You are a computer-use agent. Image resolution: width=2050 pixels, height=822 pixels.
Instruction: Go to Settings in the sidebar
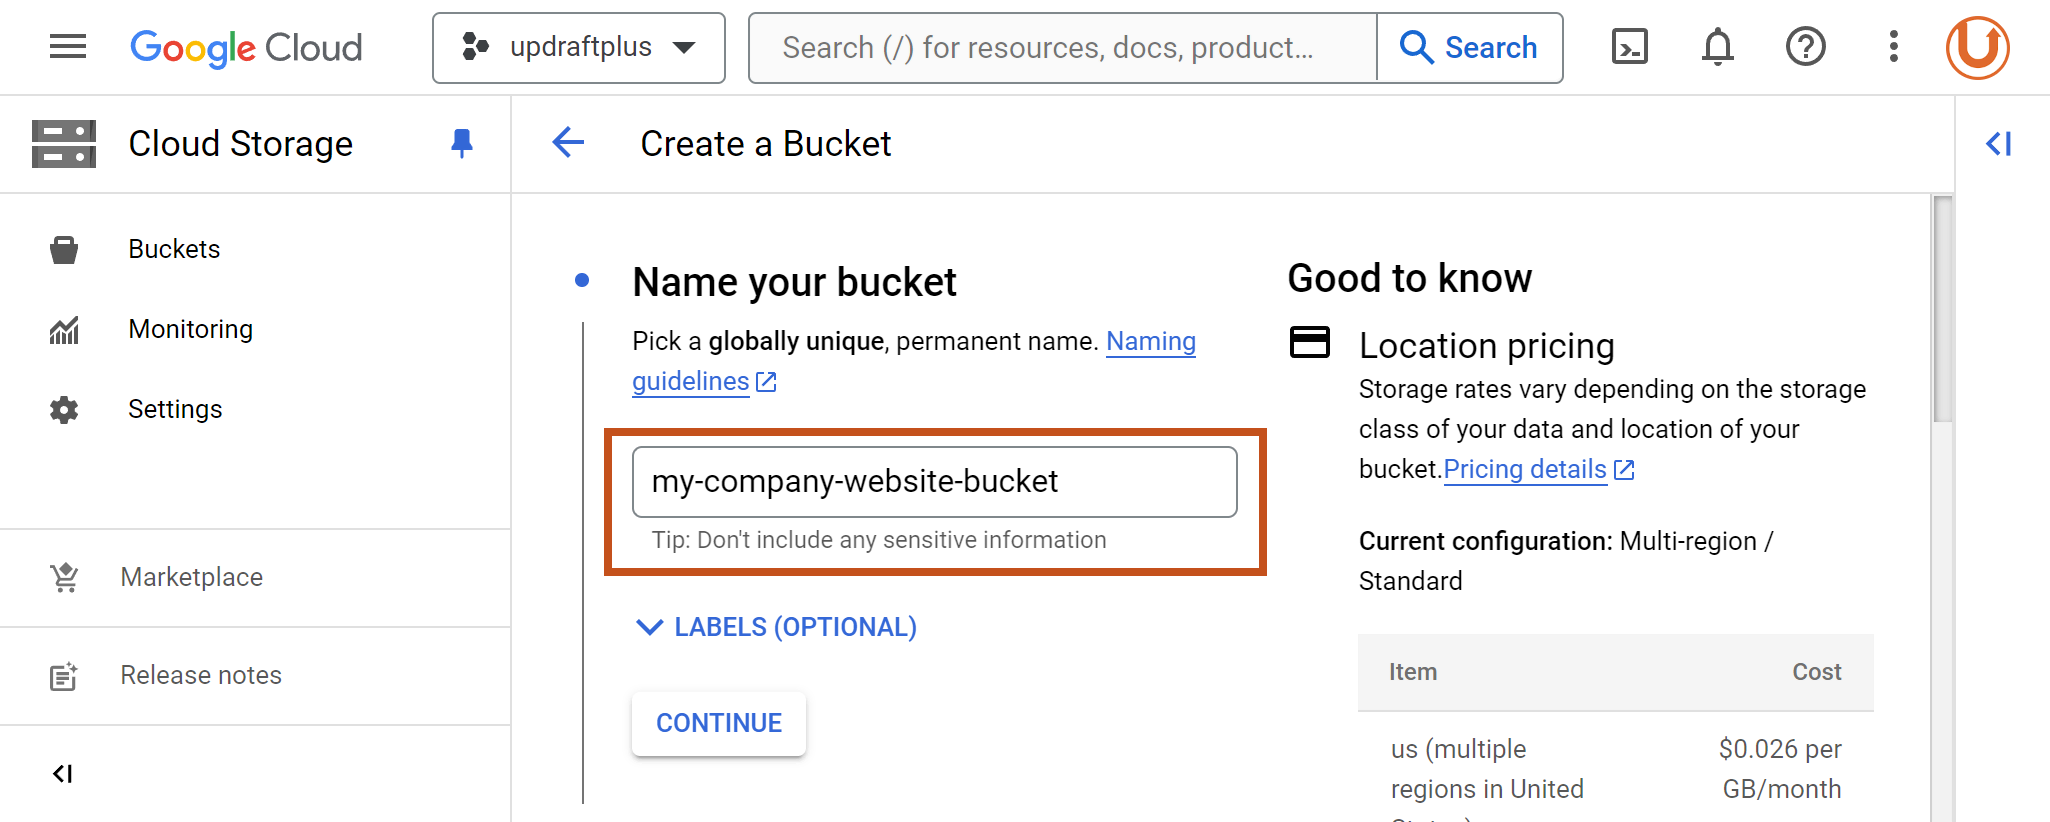[175, 409]
